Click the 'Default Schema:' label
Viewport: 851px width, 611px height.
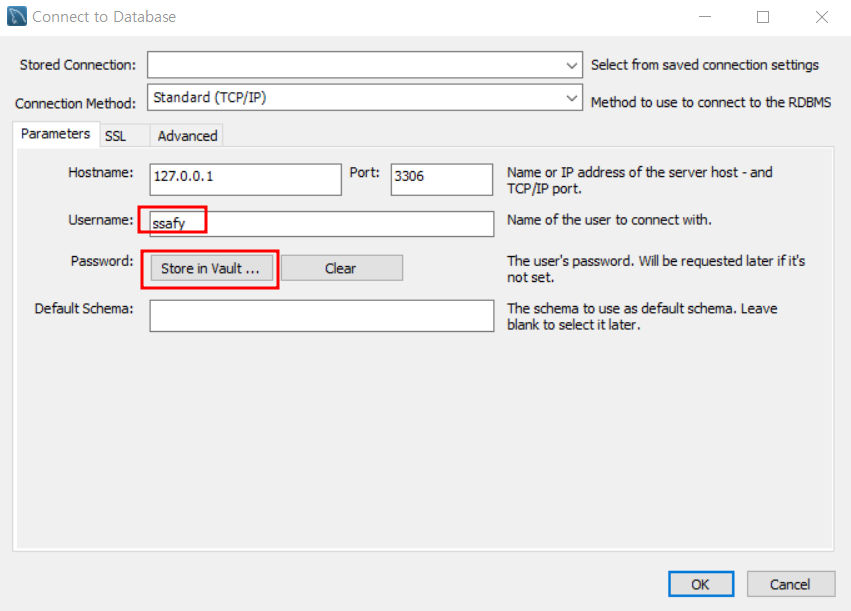click(84, 308)
